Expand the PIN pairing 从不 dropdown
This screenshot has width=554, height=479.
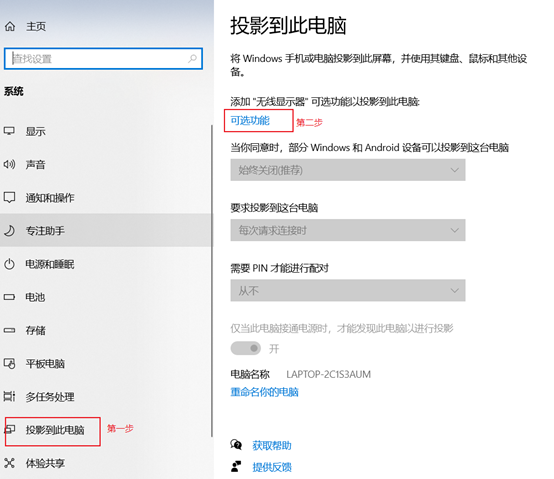[x=348, y=290]
